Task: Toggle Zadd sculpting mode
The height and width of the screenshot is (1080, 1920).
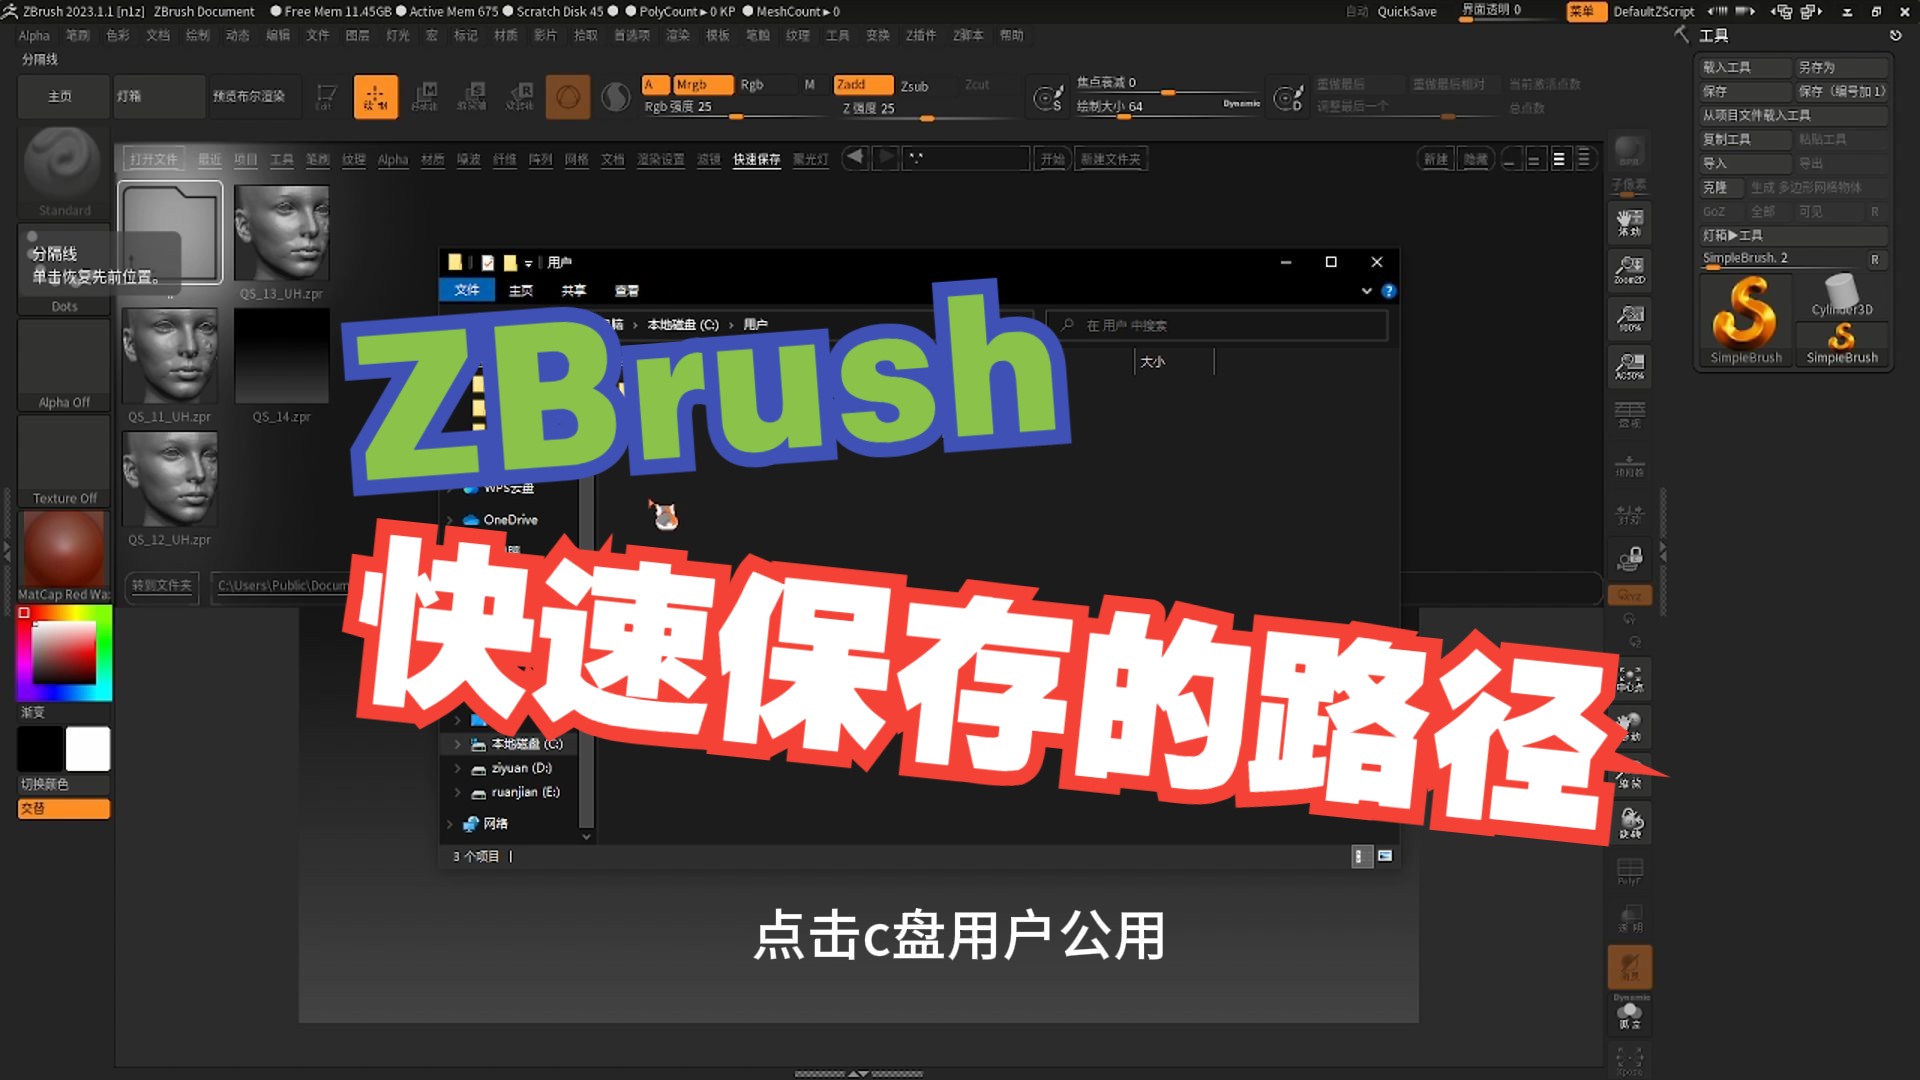Action: (862, 84)
